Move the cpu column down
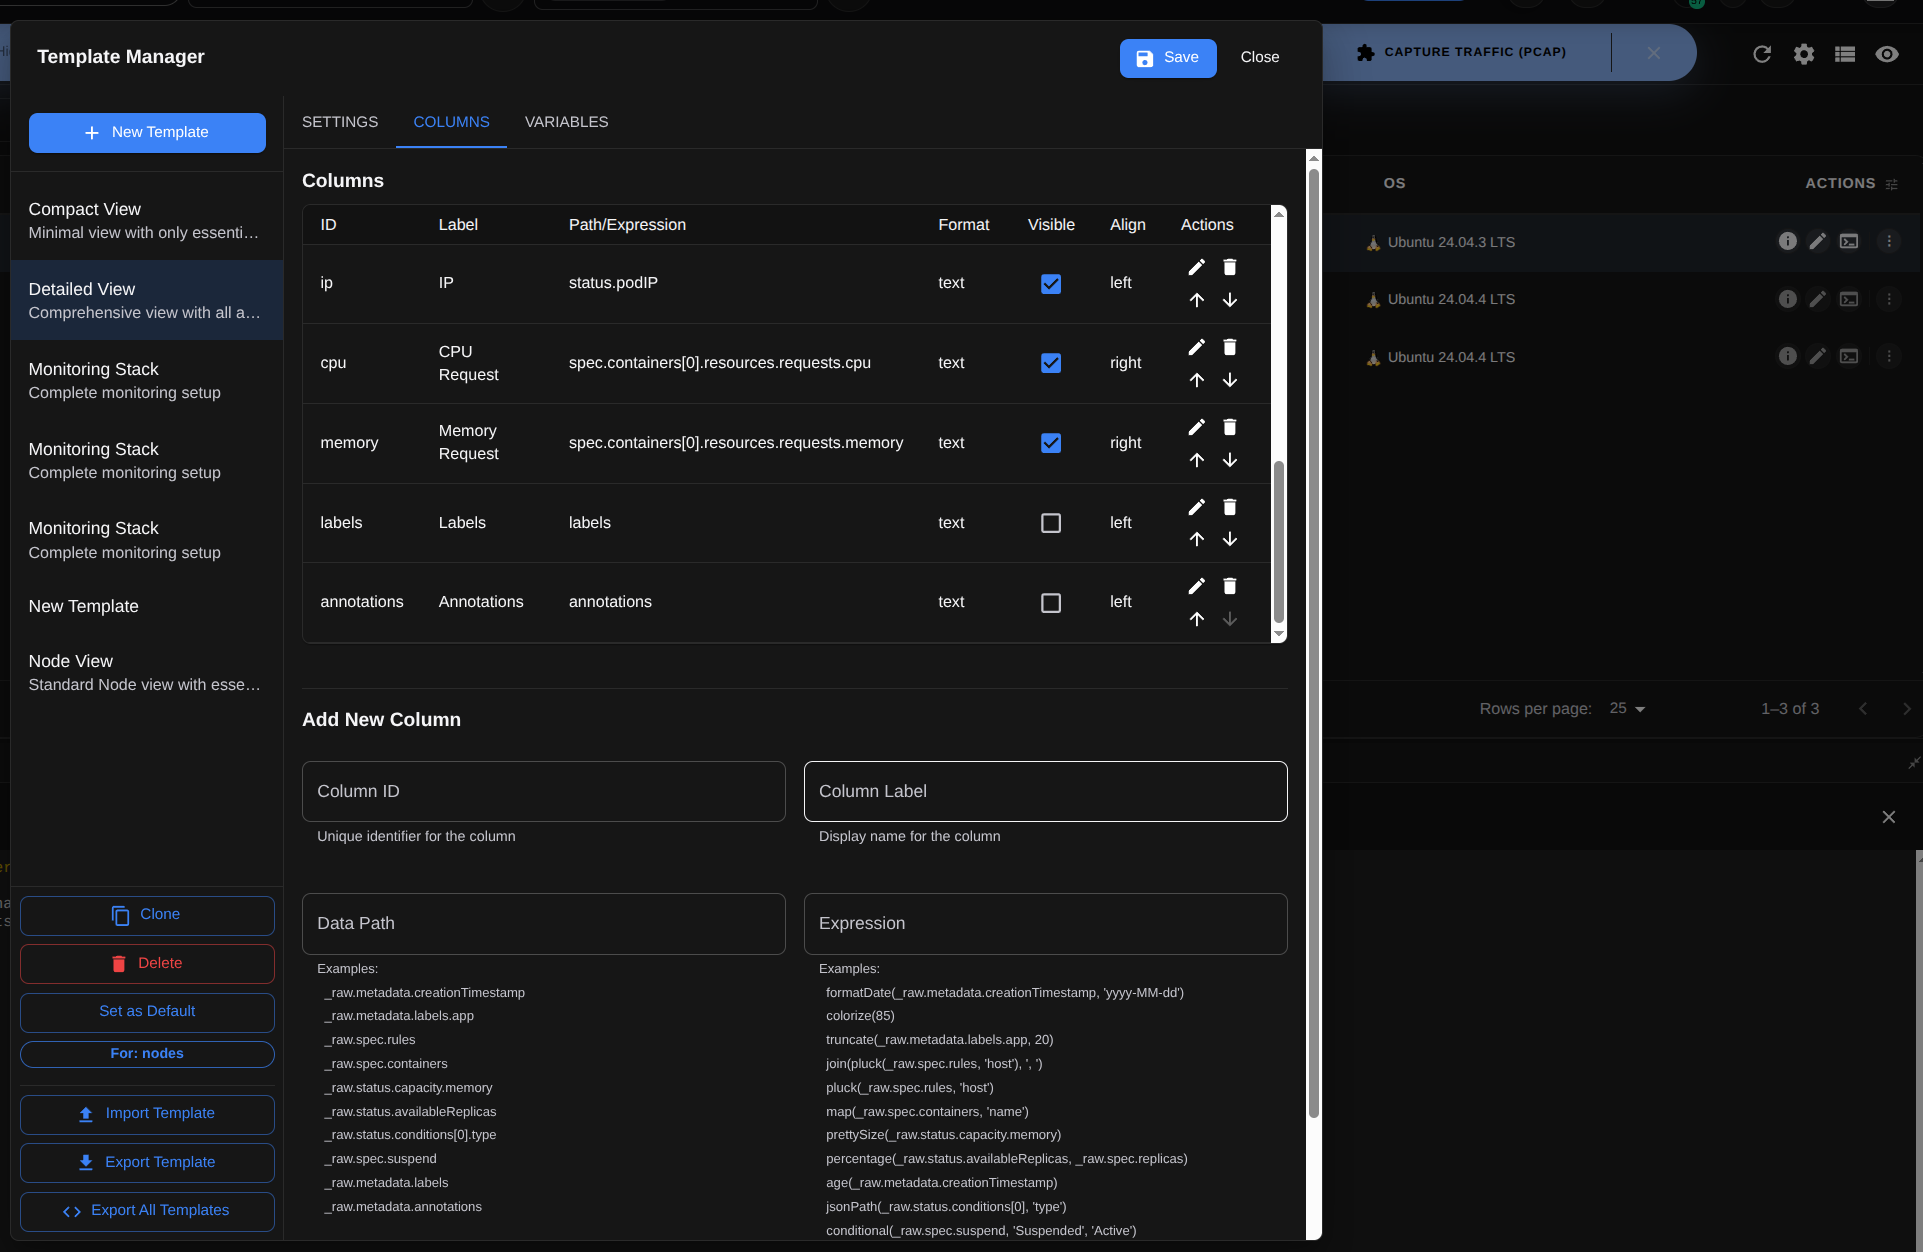The width and height of the screenshot is (1923, 1252). pyautogui.click(x=1230, y=380)
